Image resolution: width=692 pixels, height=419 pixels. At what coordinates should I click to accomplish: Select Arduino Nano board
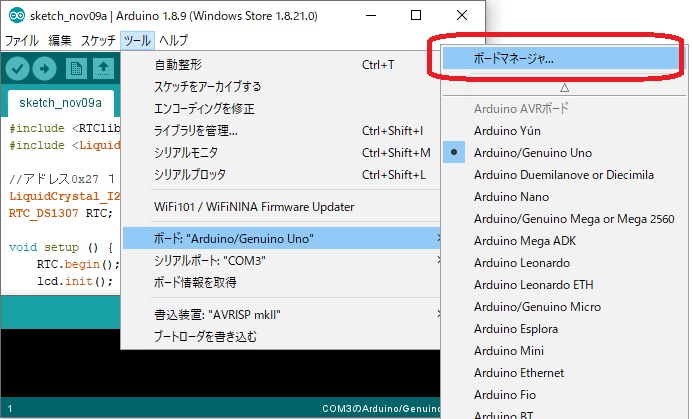[x=564, y=197]
